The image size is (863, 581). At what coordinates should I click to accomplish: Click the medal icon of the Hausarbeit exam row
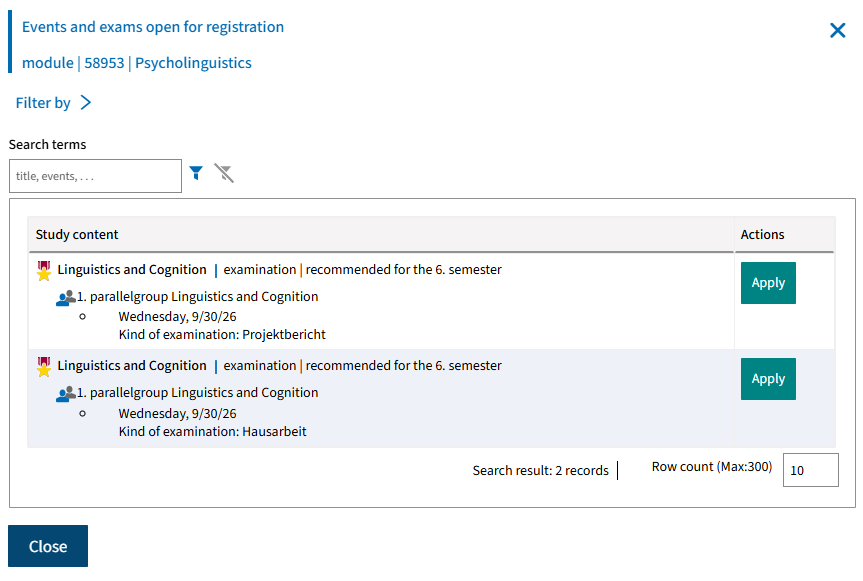pos(44,367)
